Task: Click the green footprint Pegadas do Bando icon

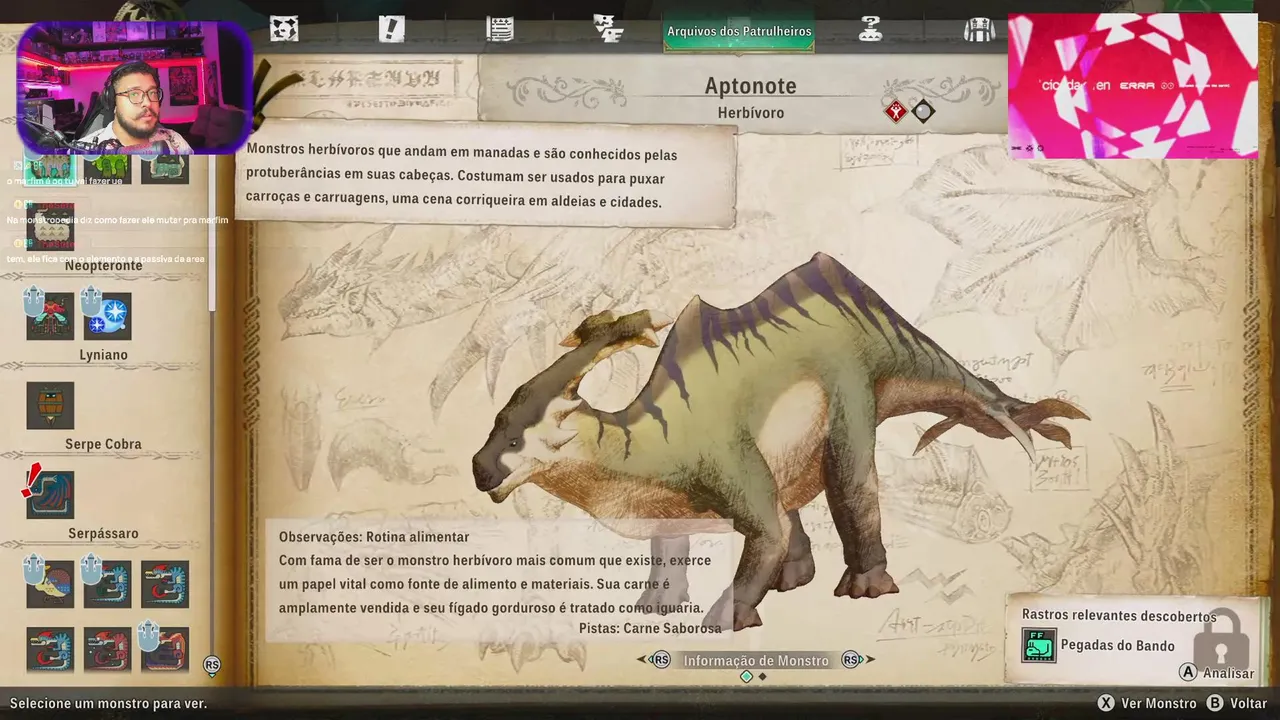Action: [1039, 645]
